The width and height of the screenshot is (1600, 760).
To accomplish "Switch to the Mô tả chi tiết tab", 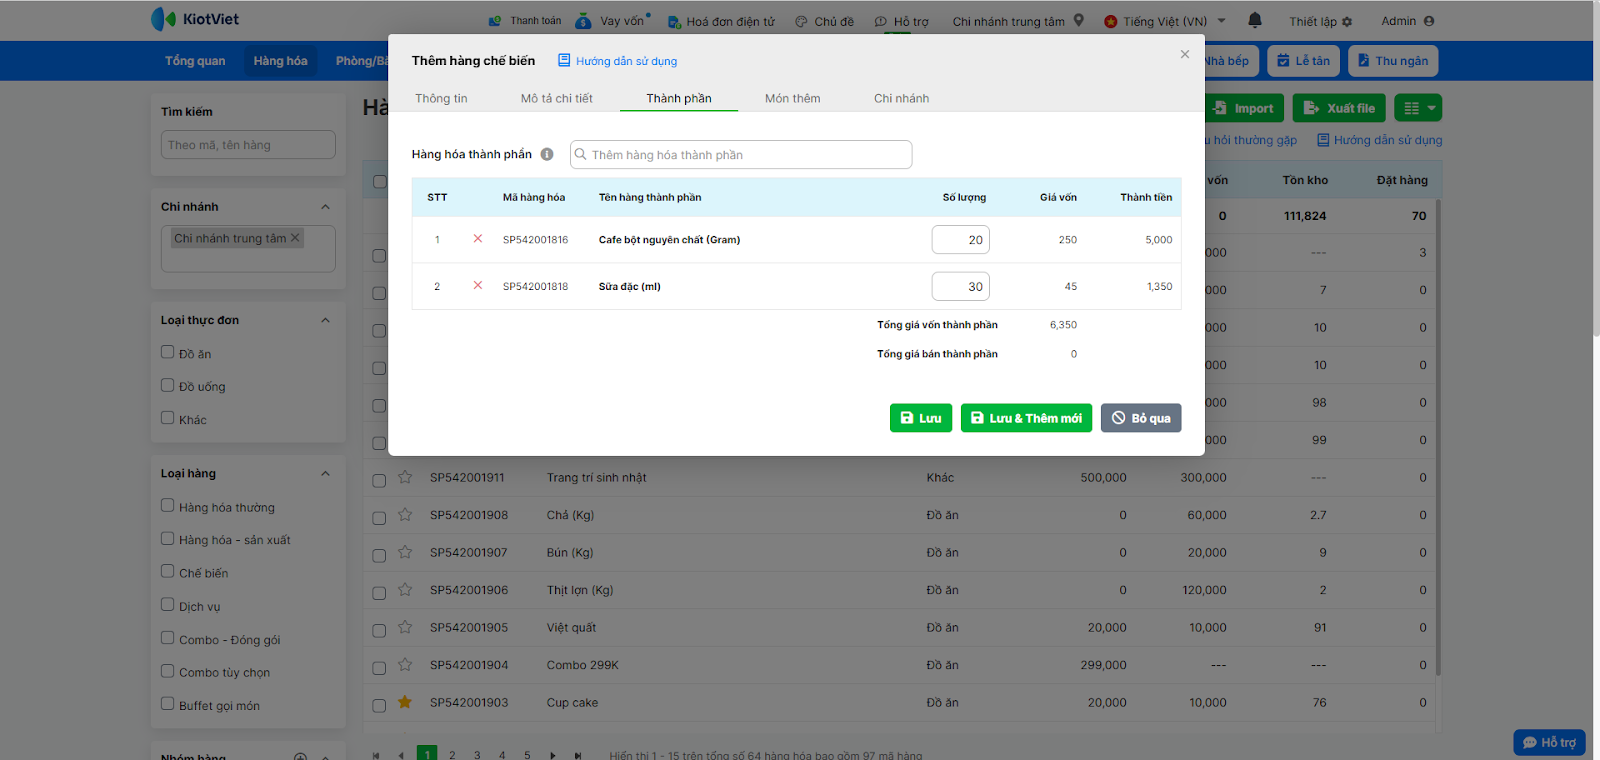I will tap(556, 98).
